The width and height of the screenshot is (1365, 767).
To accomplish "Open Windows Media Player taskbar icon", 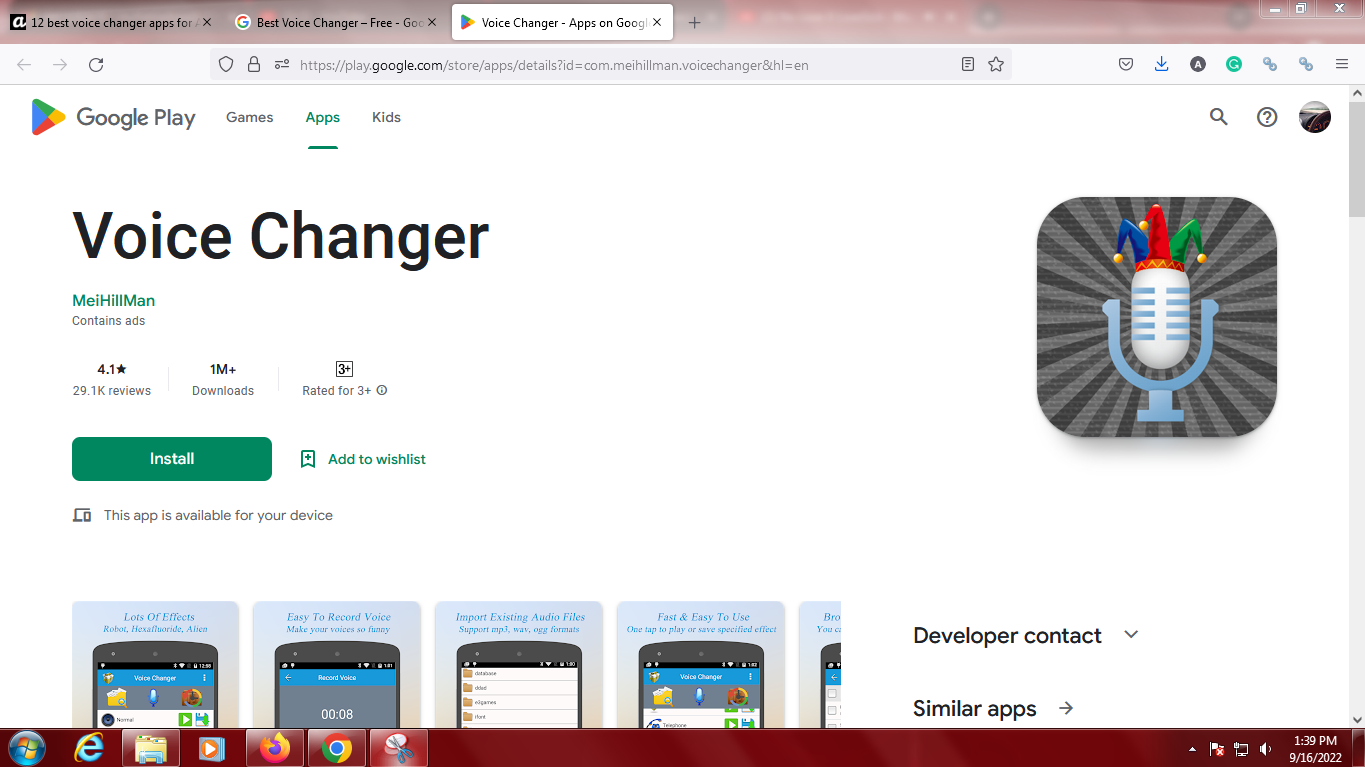I will click(x=210, y=748).
